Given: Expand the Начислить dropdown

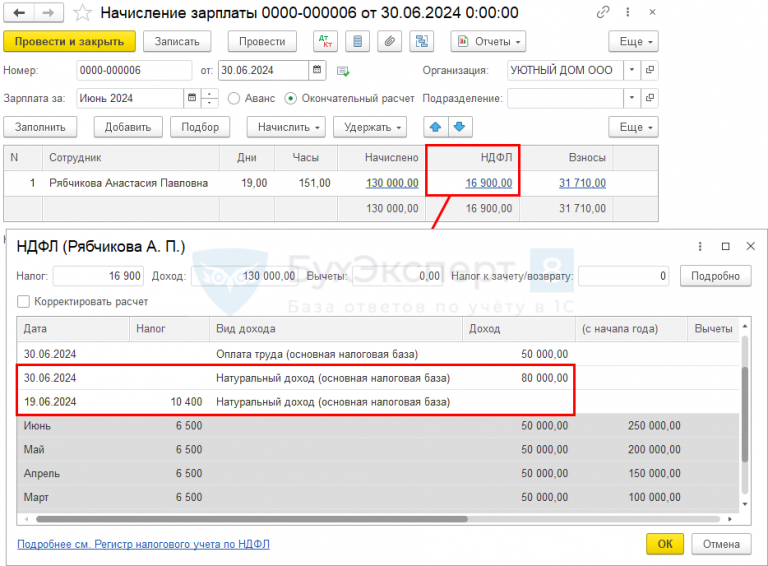Looking at the screenshot, I should click(286, 127).
